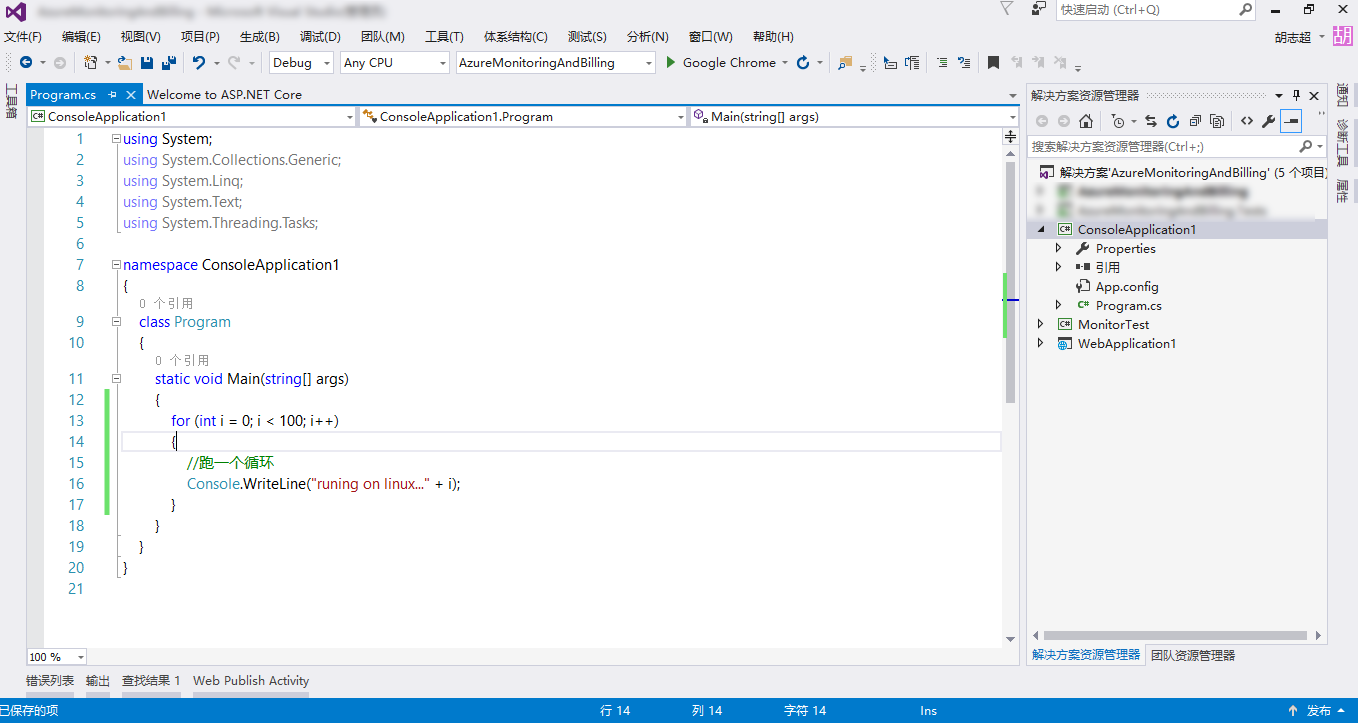Switch to 团队资源管理器 tab
The width and height of the screenshot is (1358, 723).
click(x=1192, y=655)
